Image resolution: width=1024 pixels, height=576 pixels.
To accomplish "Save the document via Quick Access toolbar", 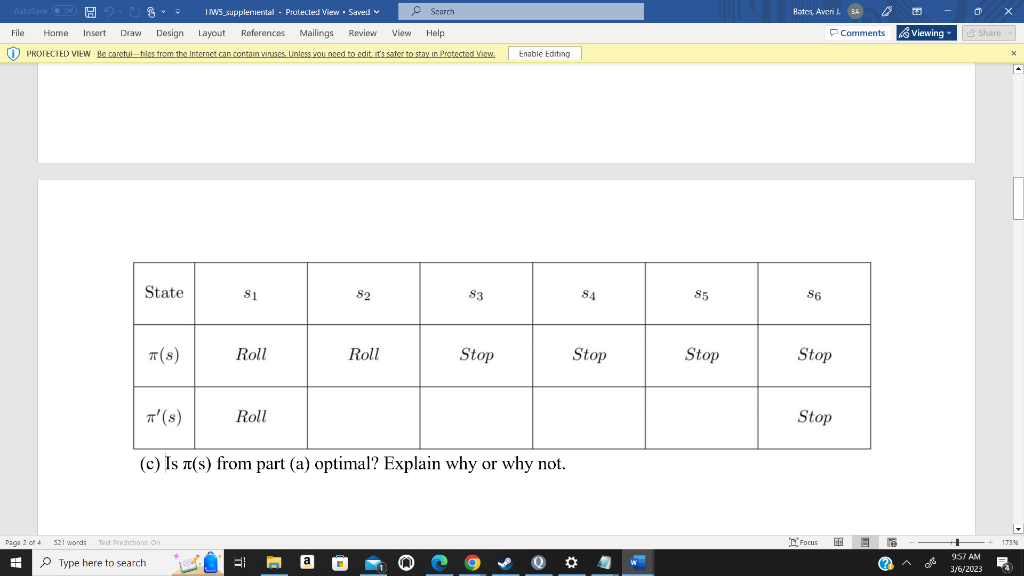I will tap(91, 10).
